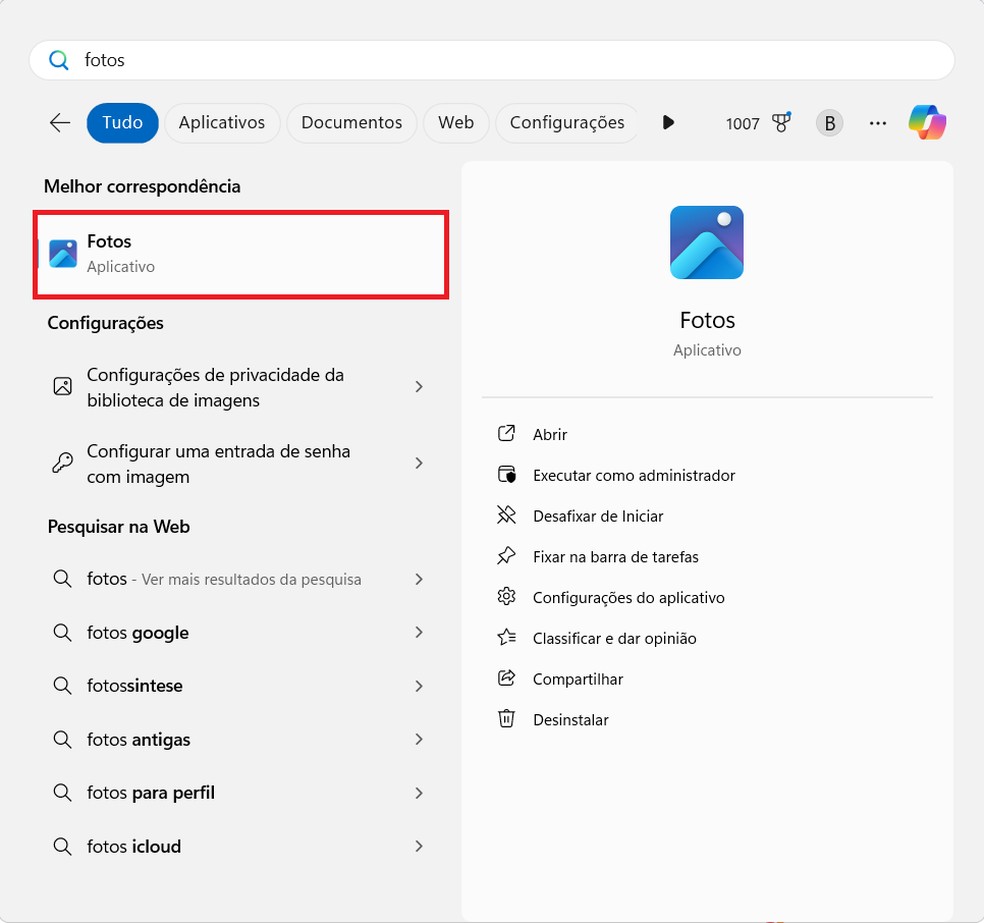Click the share icon beside Compartilhar

click(506, 678)
